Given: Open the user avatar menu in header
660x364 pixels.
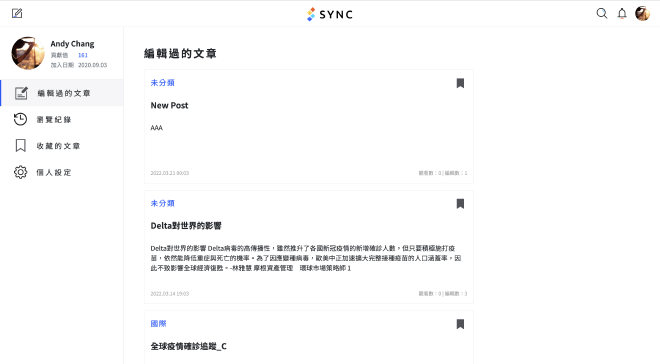Looking at the screenshot, I should [x=642, y=13].
